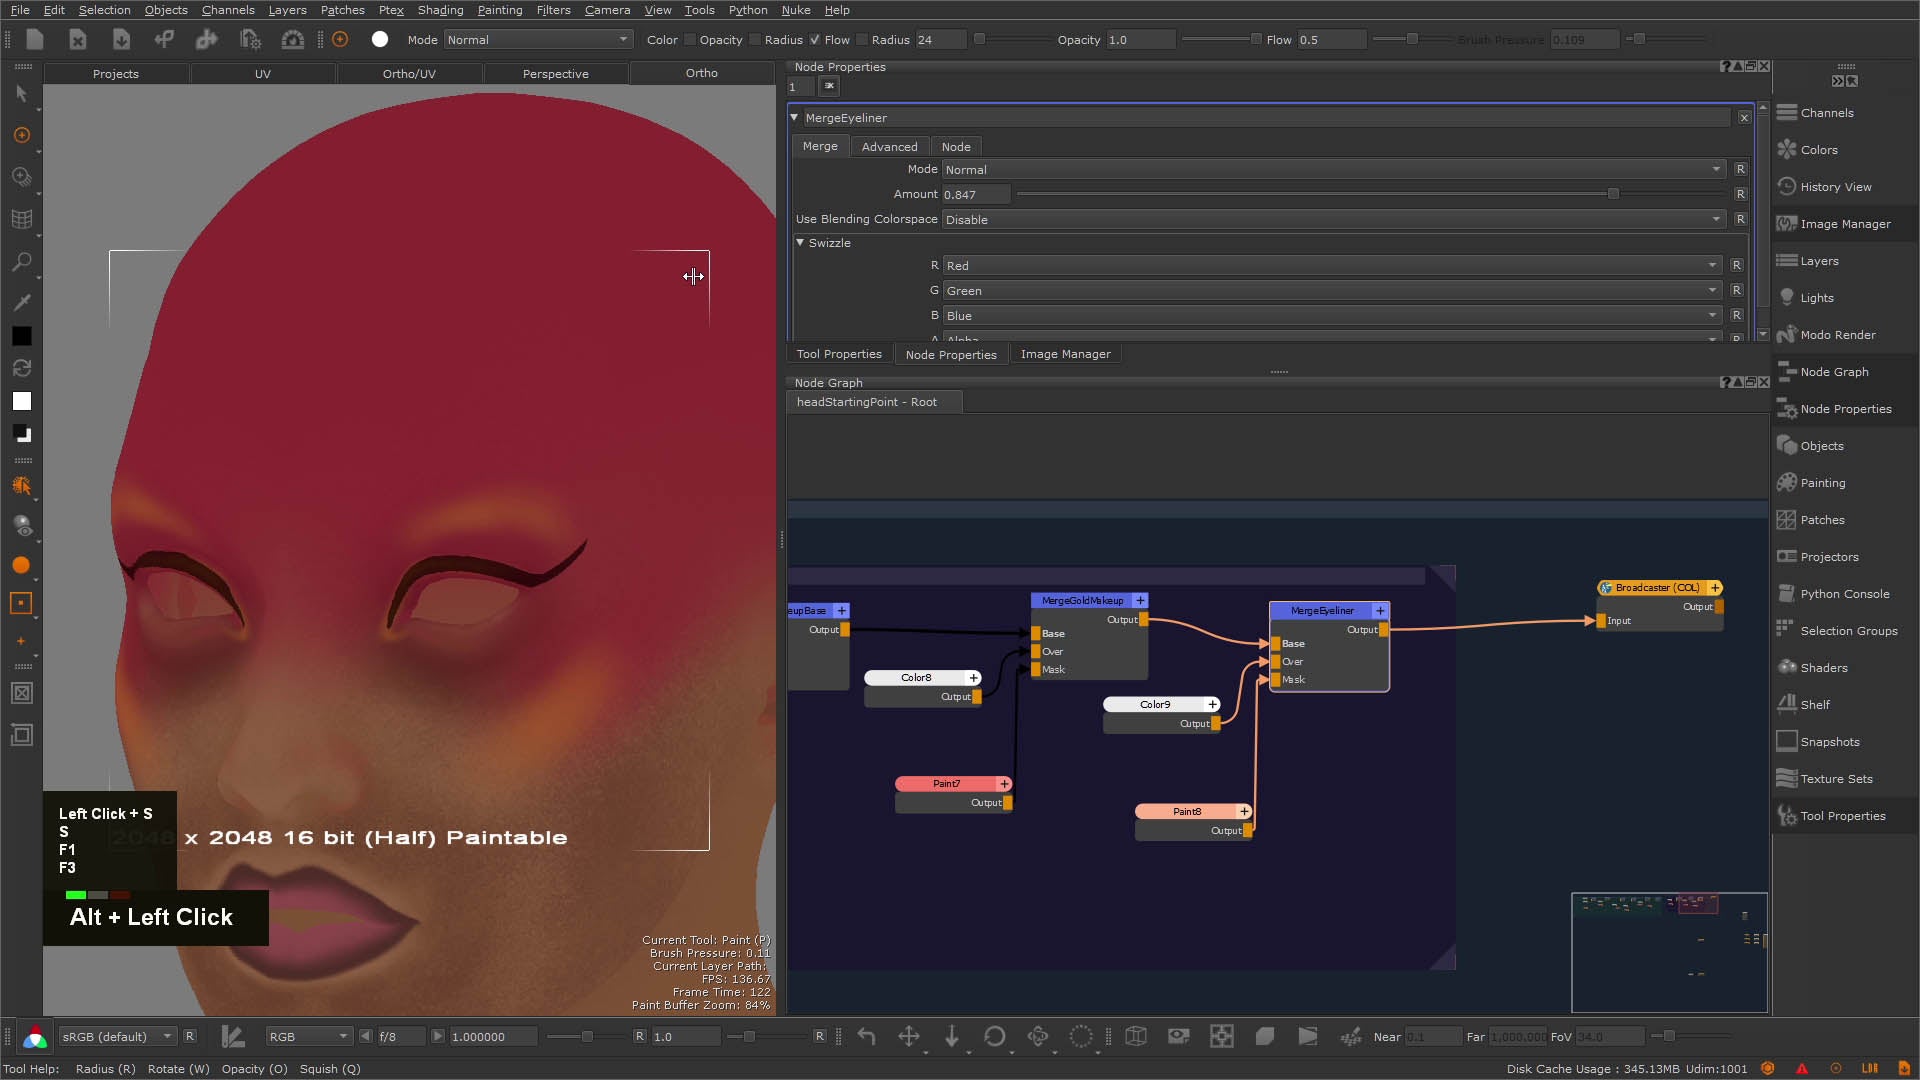Click the white background color swatch
Image resolution: width=1920 pixels, height=1080 pixels.
21,401
